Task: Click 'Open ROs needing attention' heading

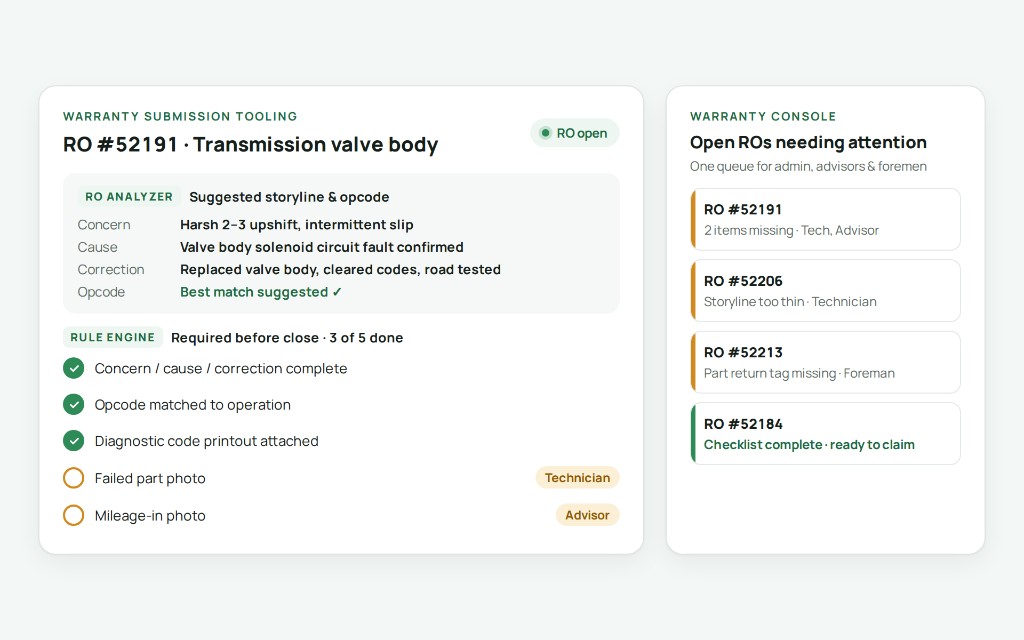Action: [808, 142]
